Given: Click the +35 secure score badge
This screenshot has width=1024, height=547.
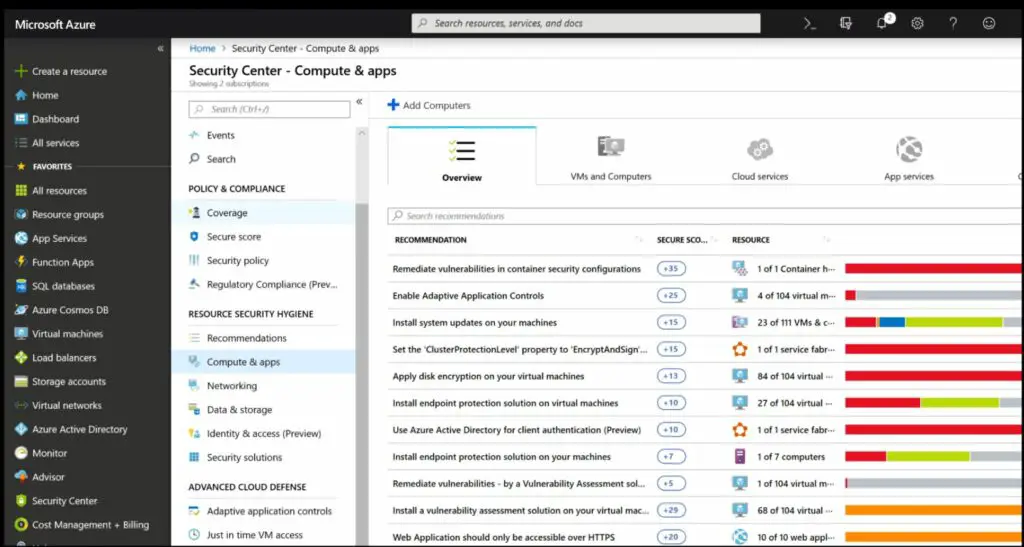Looking at the screenshot, I should 671,268.
